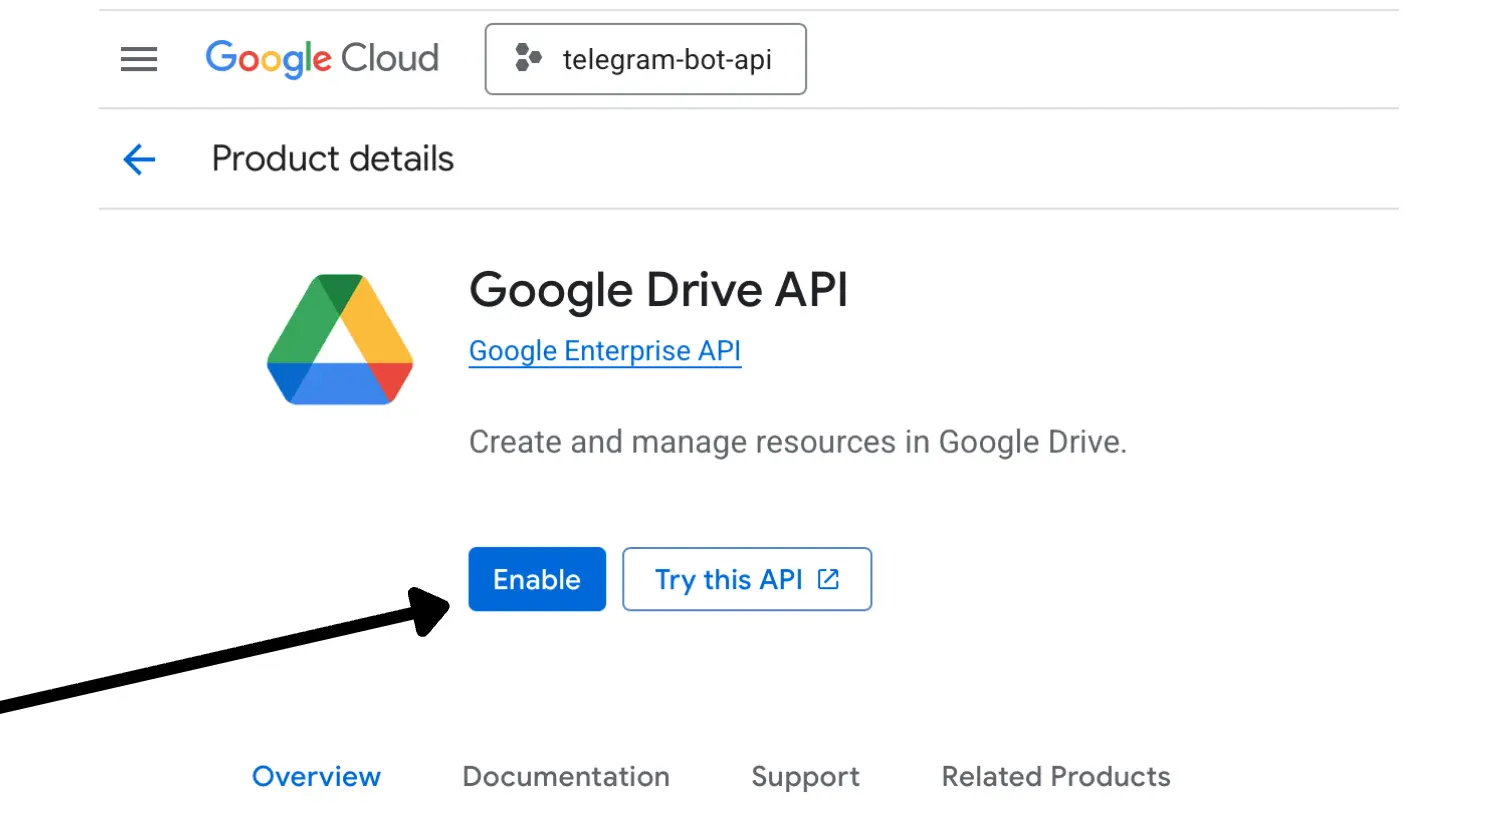Open the Related Products tab
The image size is (1504, 840).
[x=1055, y=776]
